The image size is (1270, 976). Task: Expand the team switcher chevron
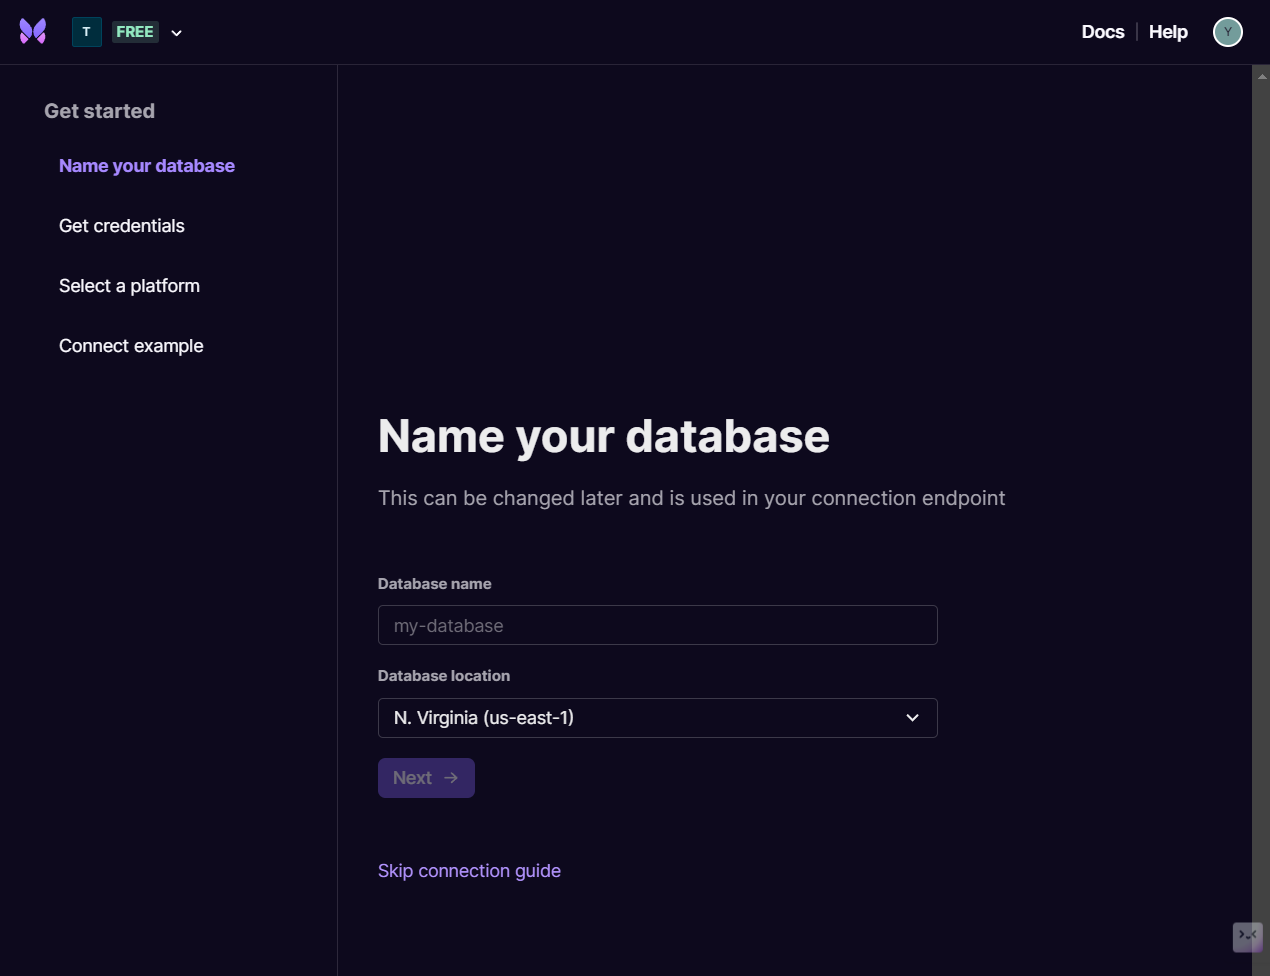tap(177, 33)
